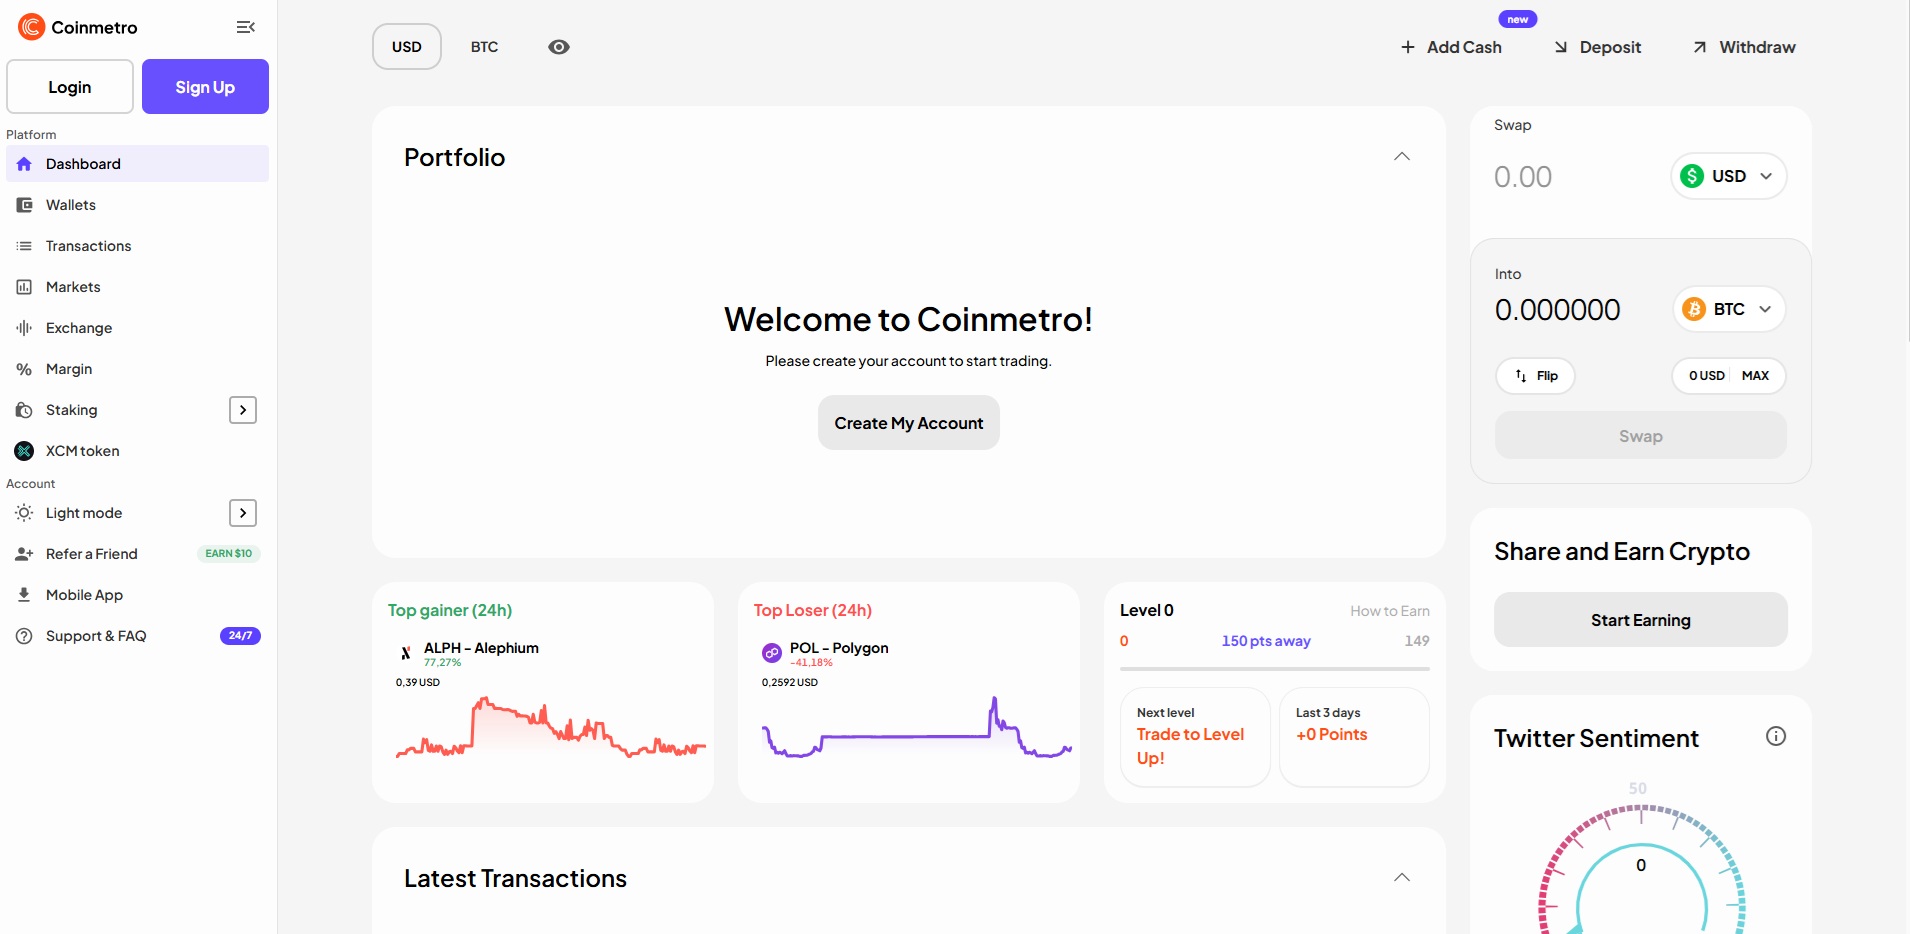Open XCM token page
Viewport: 1910px width, 934px height.
coord(138,451)
